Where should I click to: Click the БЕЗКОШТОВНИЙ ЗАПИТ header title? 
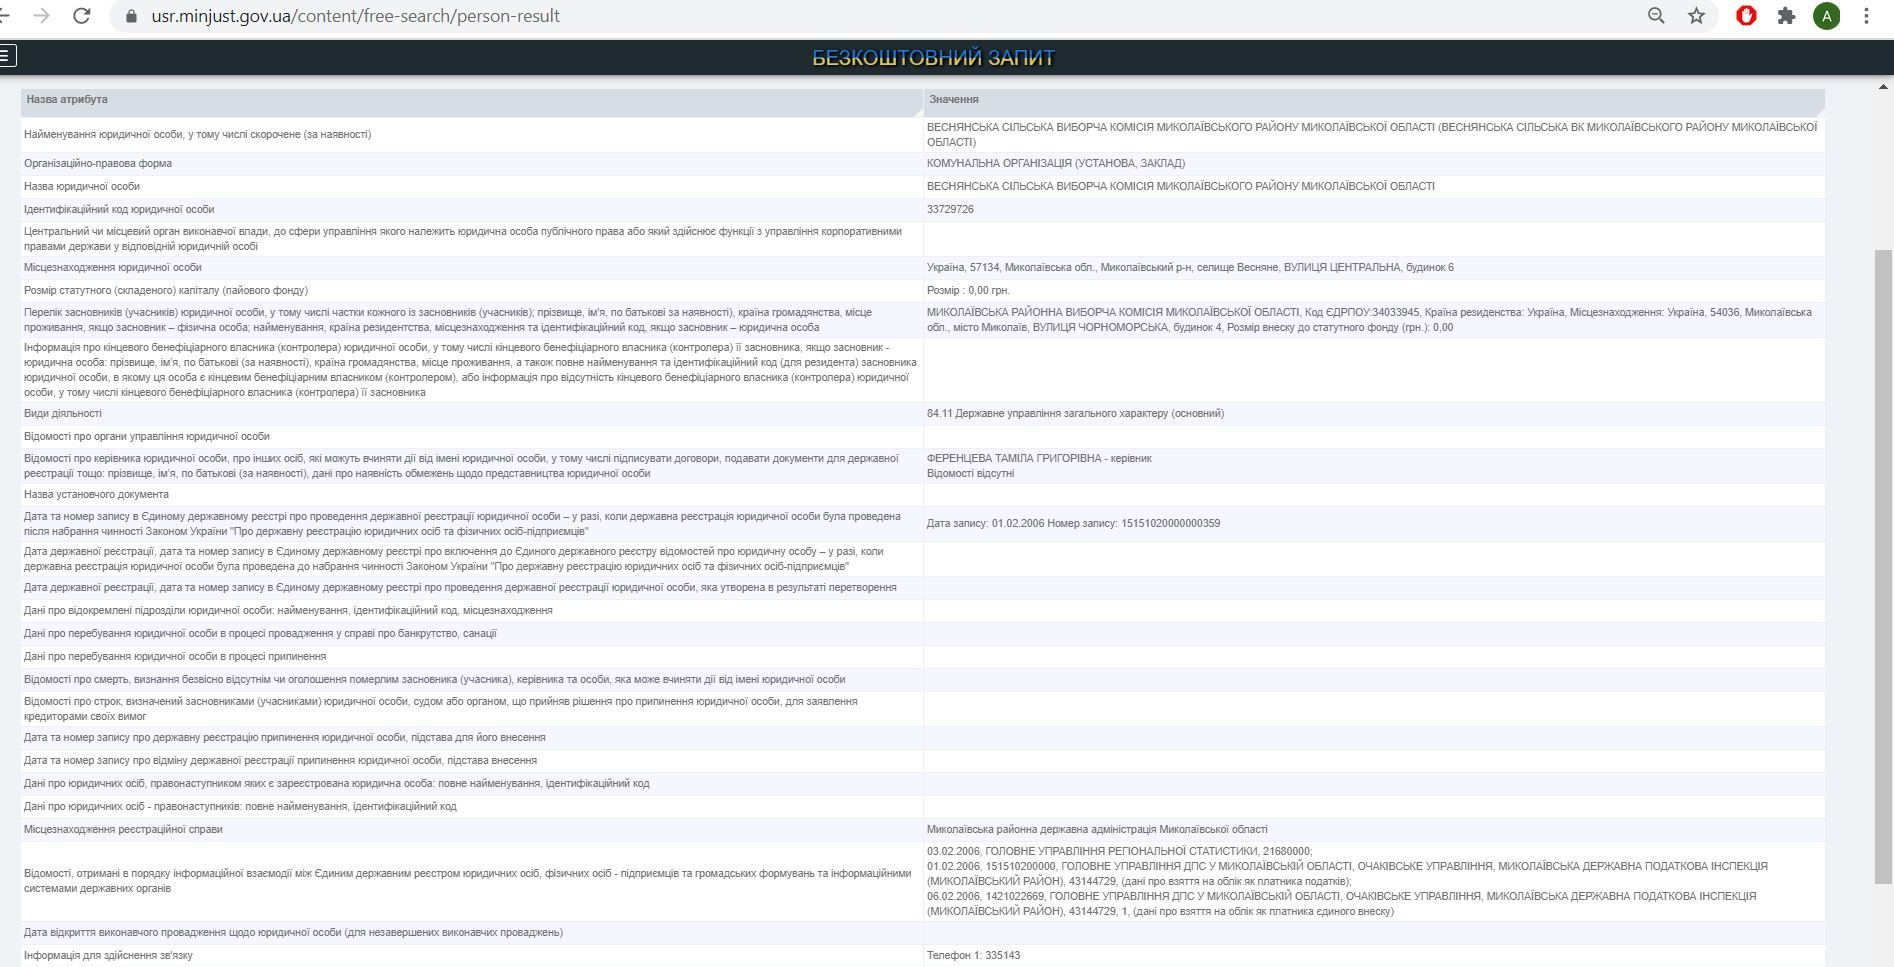tap(933, 58)
